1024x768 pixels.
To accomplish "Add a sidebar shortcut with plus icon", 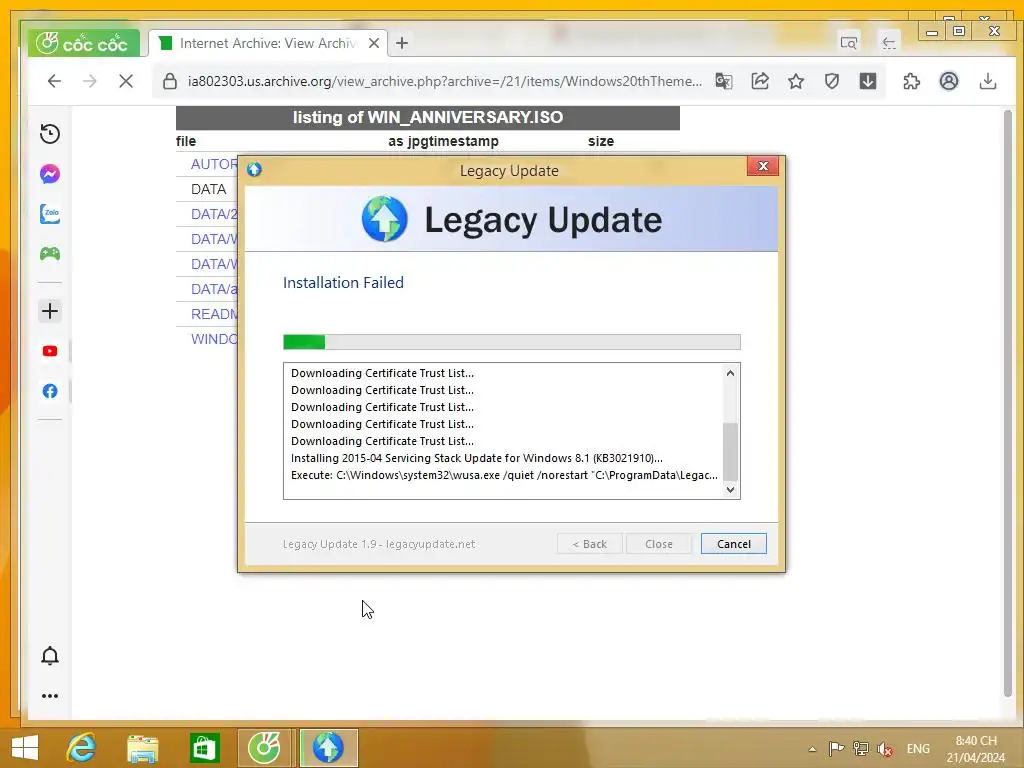I will [x=50, y=311].
